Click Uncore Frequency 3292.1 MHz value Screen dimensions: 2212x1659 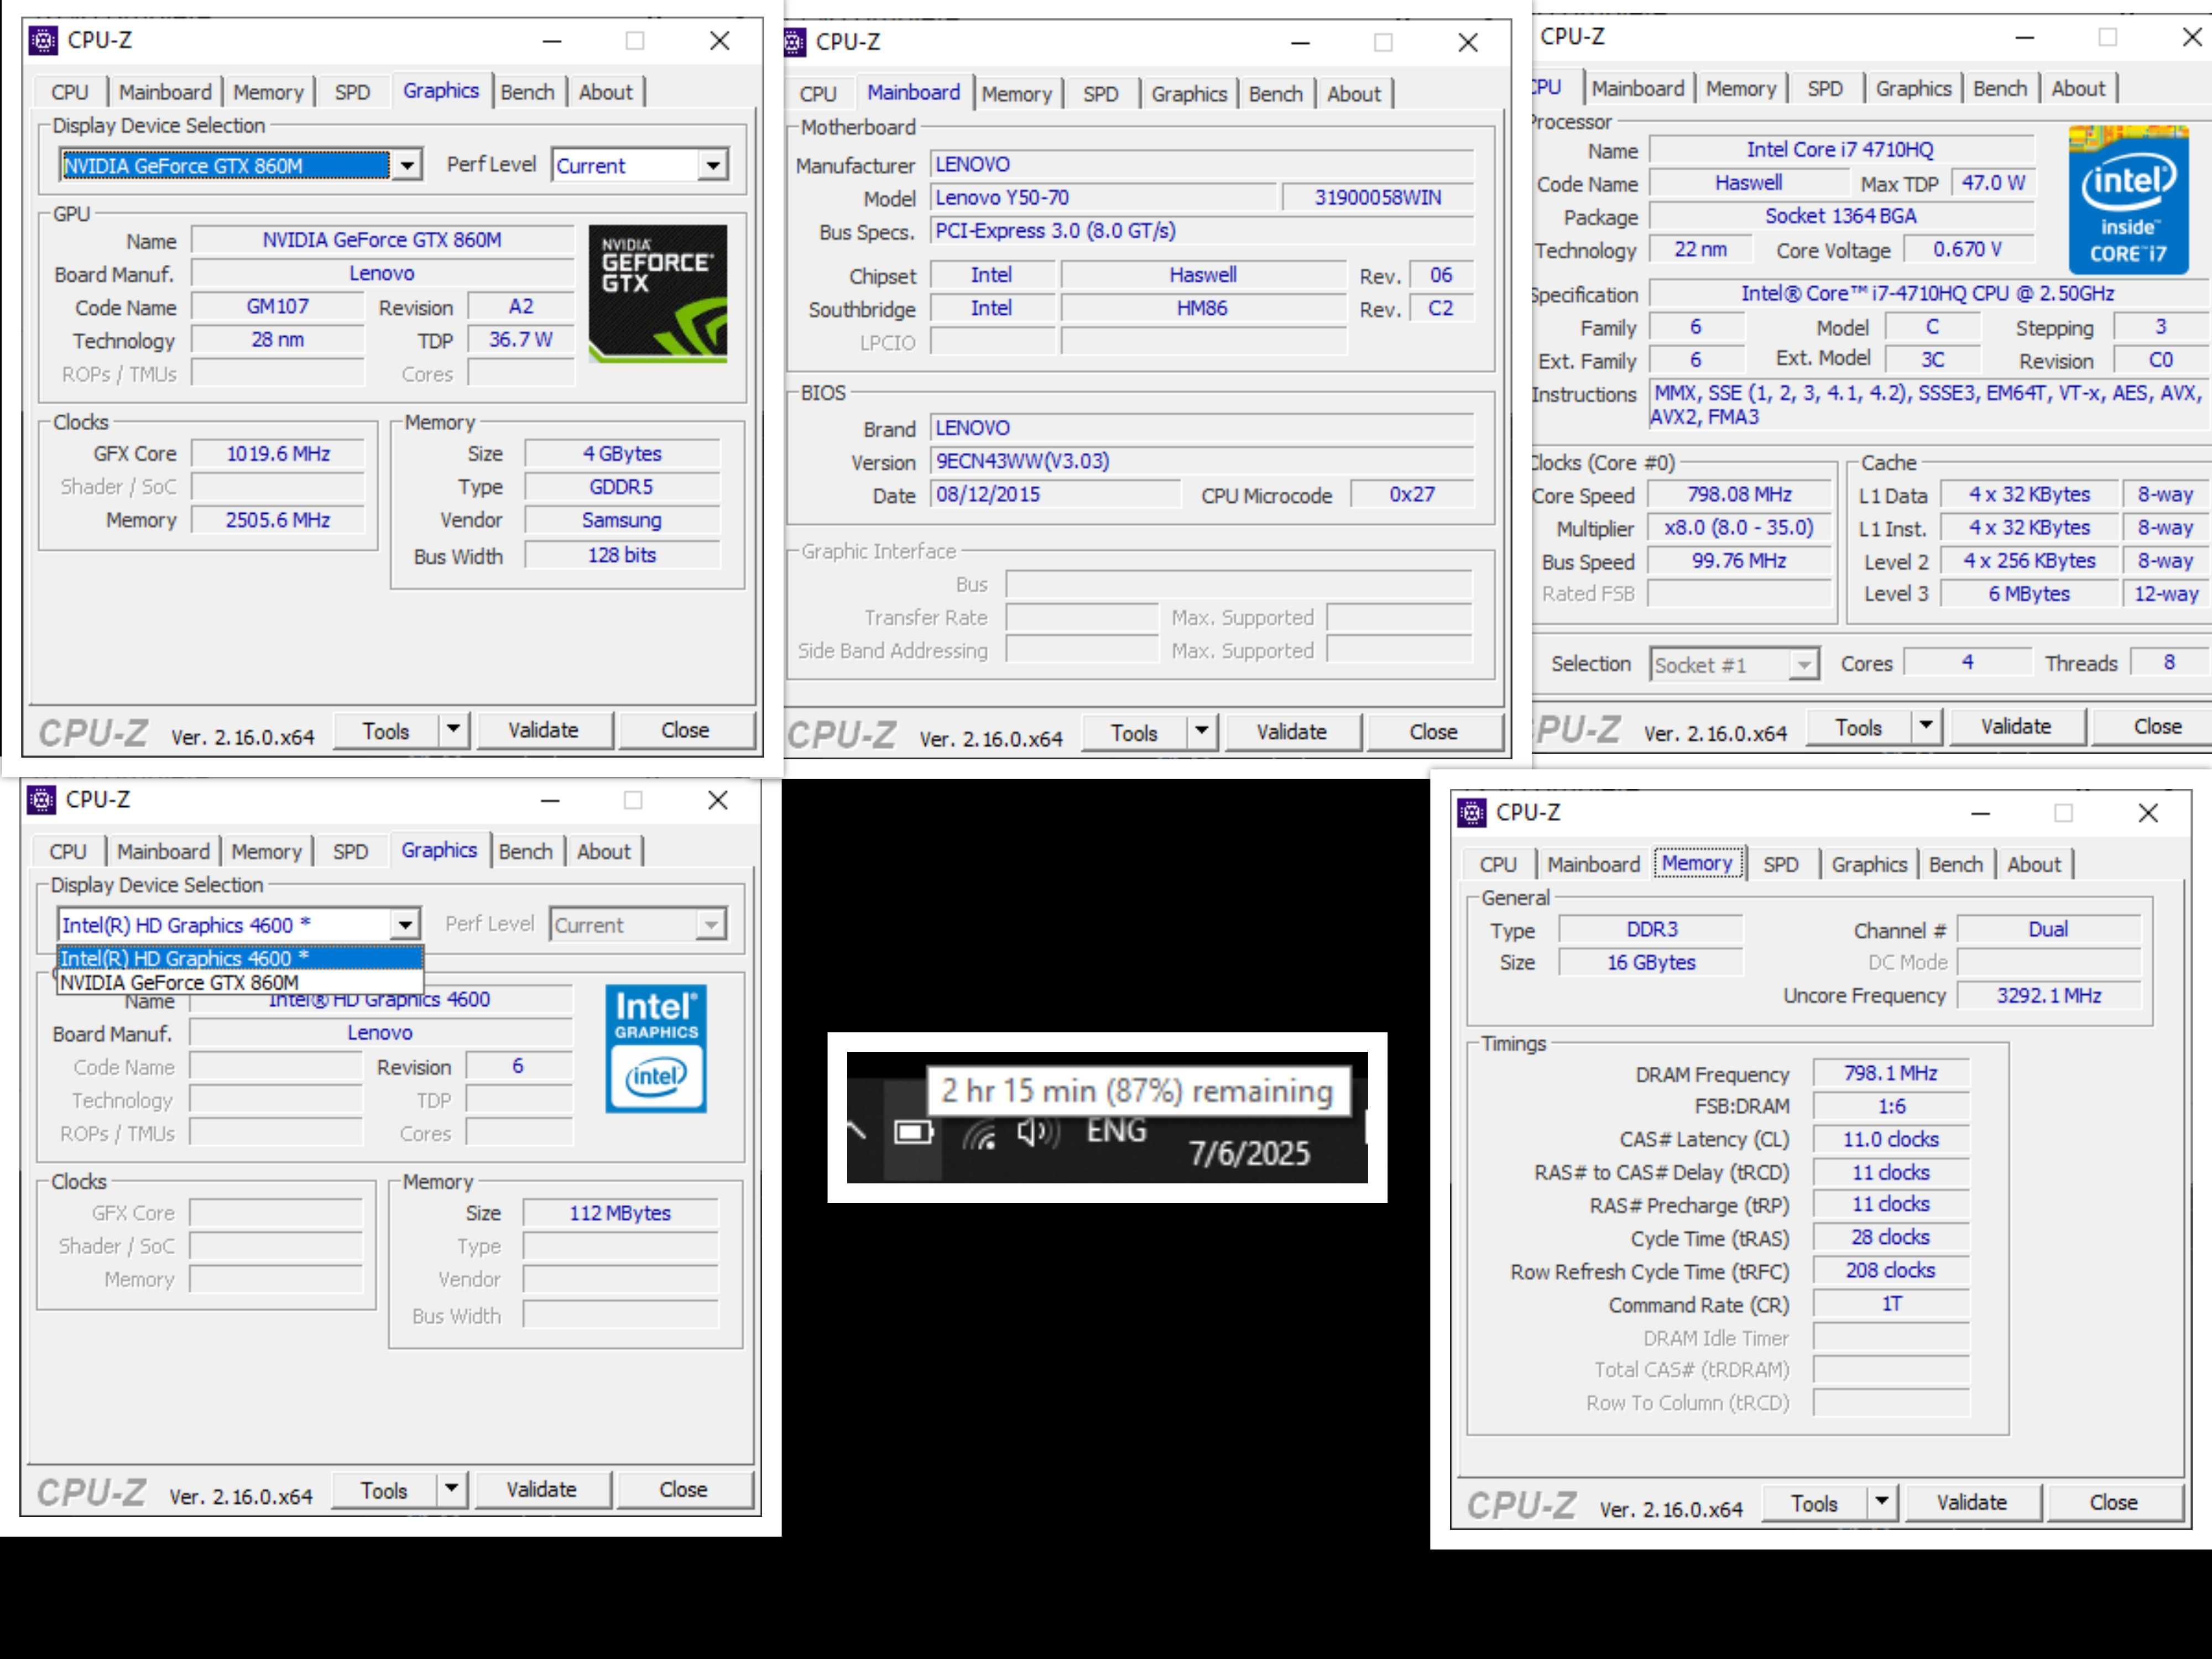tap(2048, 995)
